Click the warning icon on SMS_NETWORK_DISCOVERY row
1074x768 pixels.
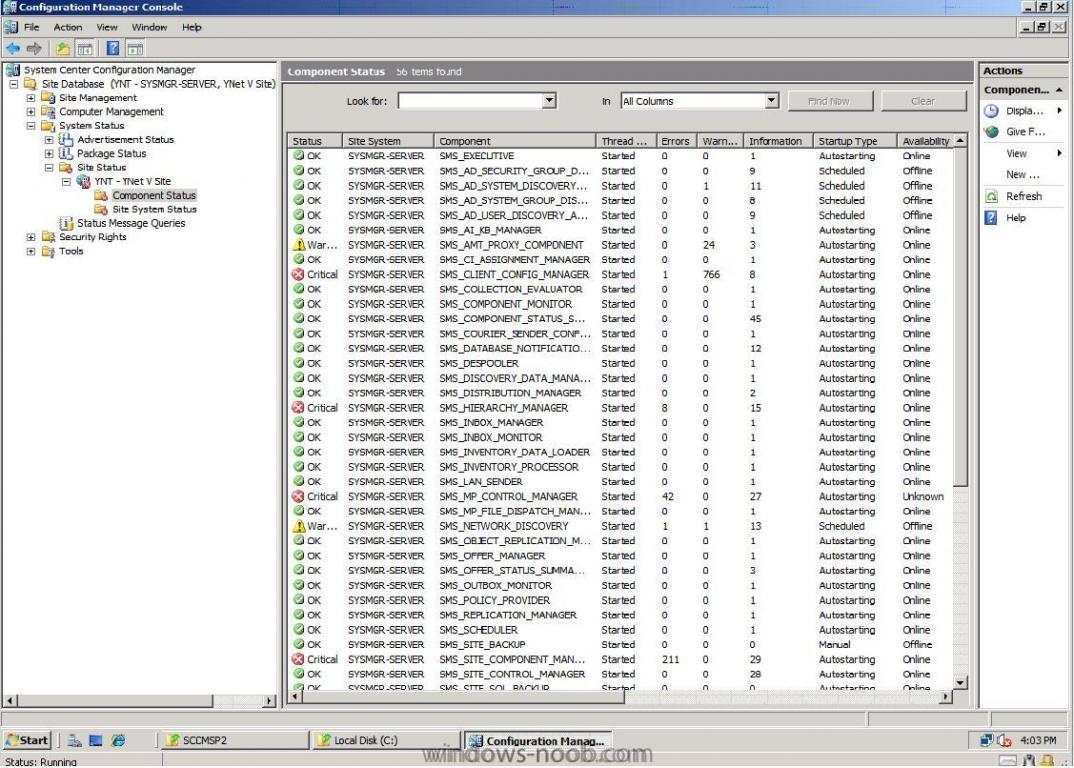point(299,526)
